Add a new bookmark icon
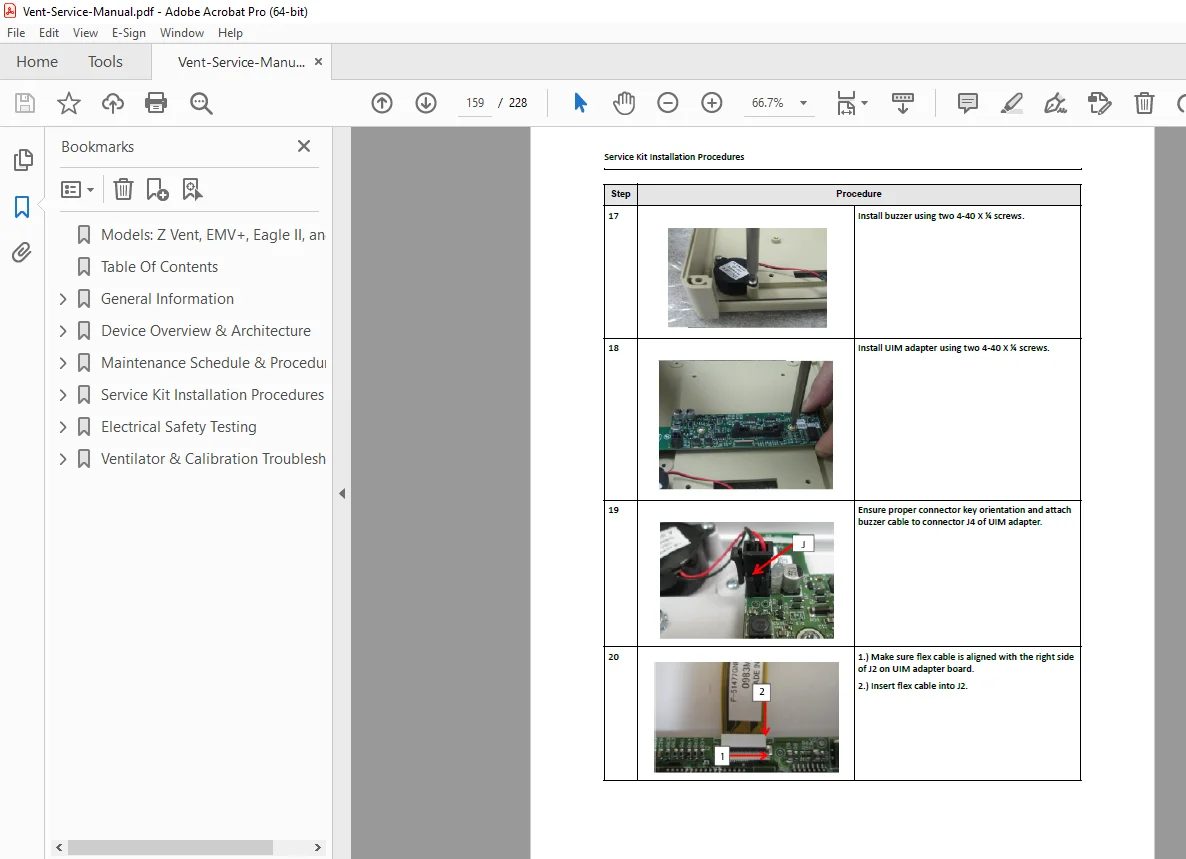The height and width of the screenshot is (859, 1186). [157, 189]
